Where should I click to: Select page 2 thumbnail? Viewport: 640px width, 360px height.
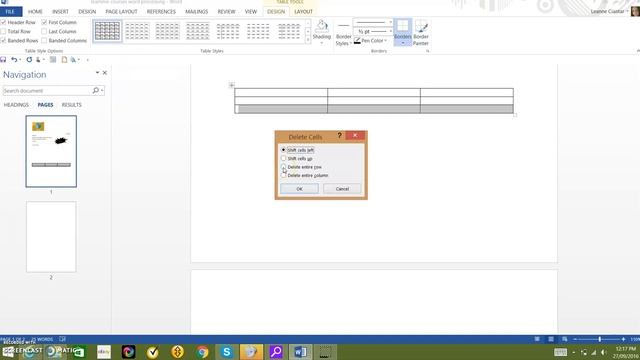51,237
